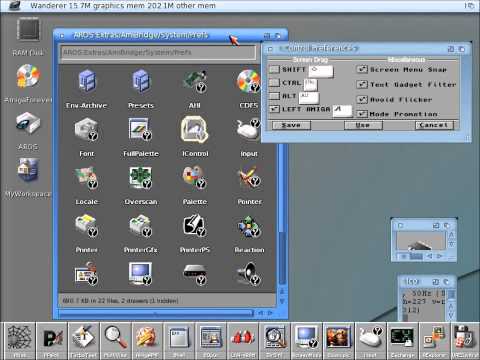
Task: Select the AROS drive desktop icon
Action: 28,123
